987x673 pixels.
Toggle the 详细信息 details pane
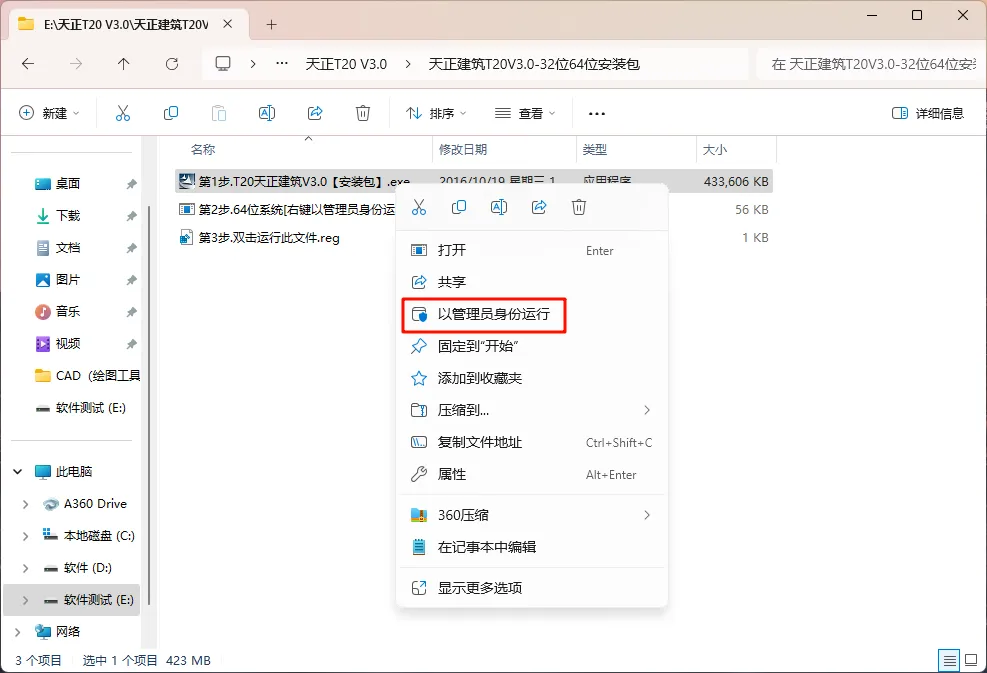tap(928, 113)
